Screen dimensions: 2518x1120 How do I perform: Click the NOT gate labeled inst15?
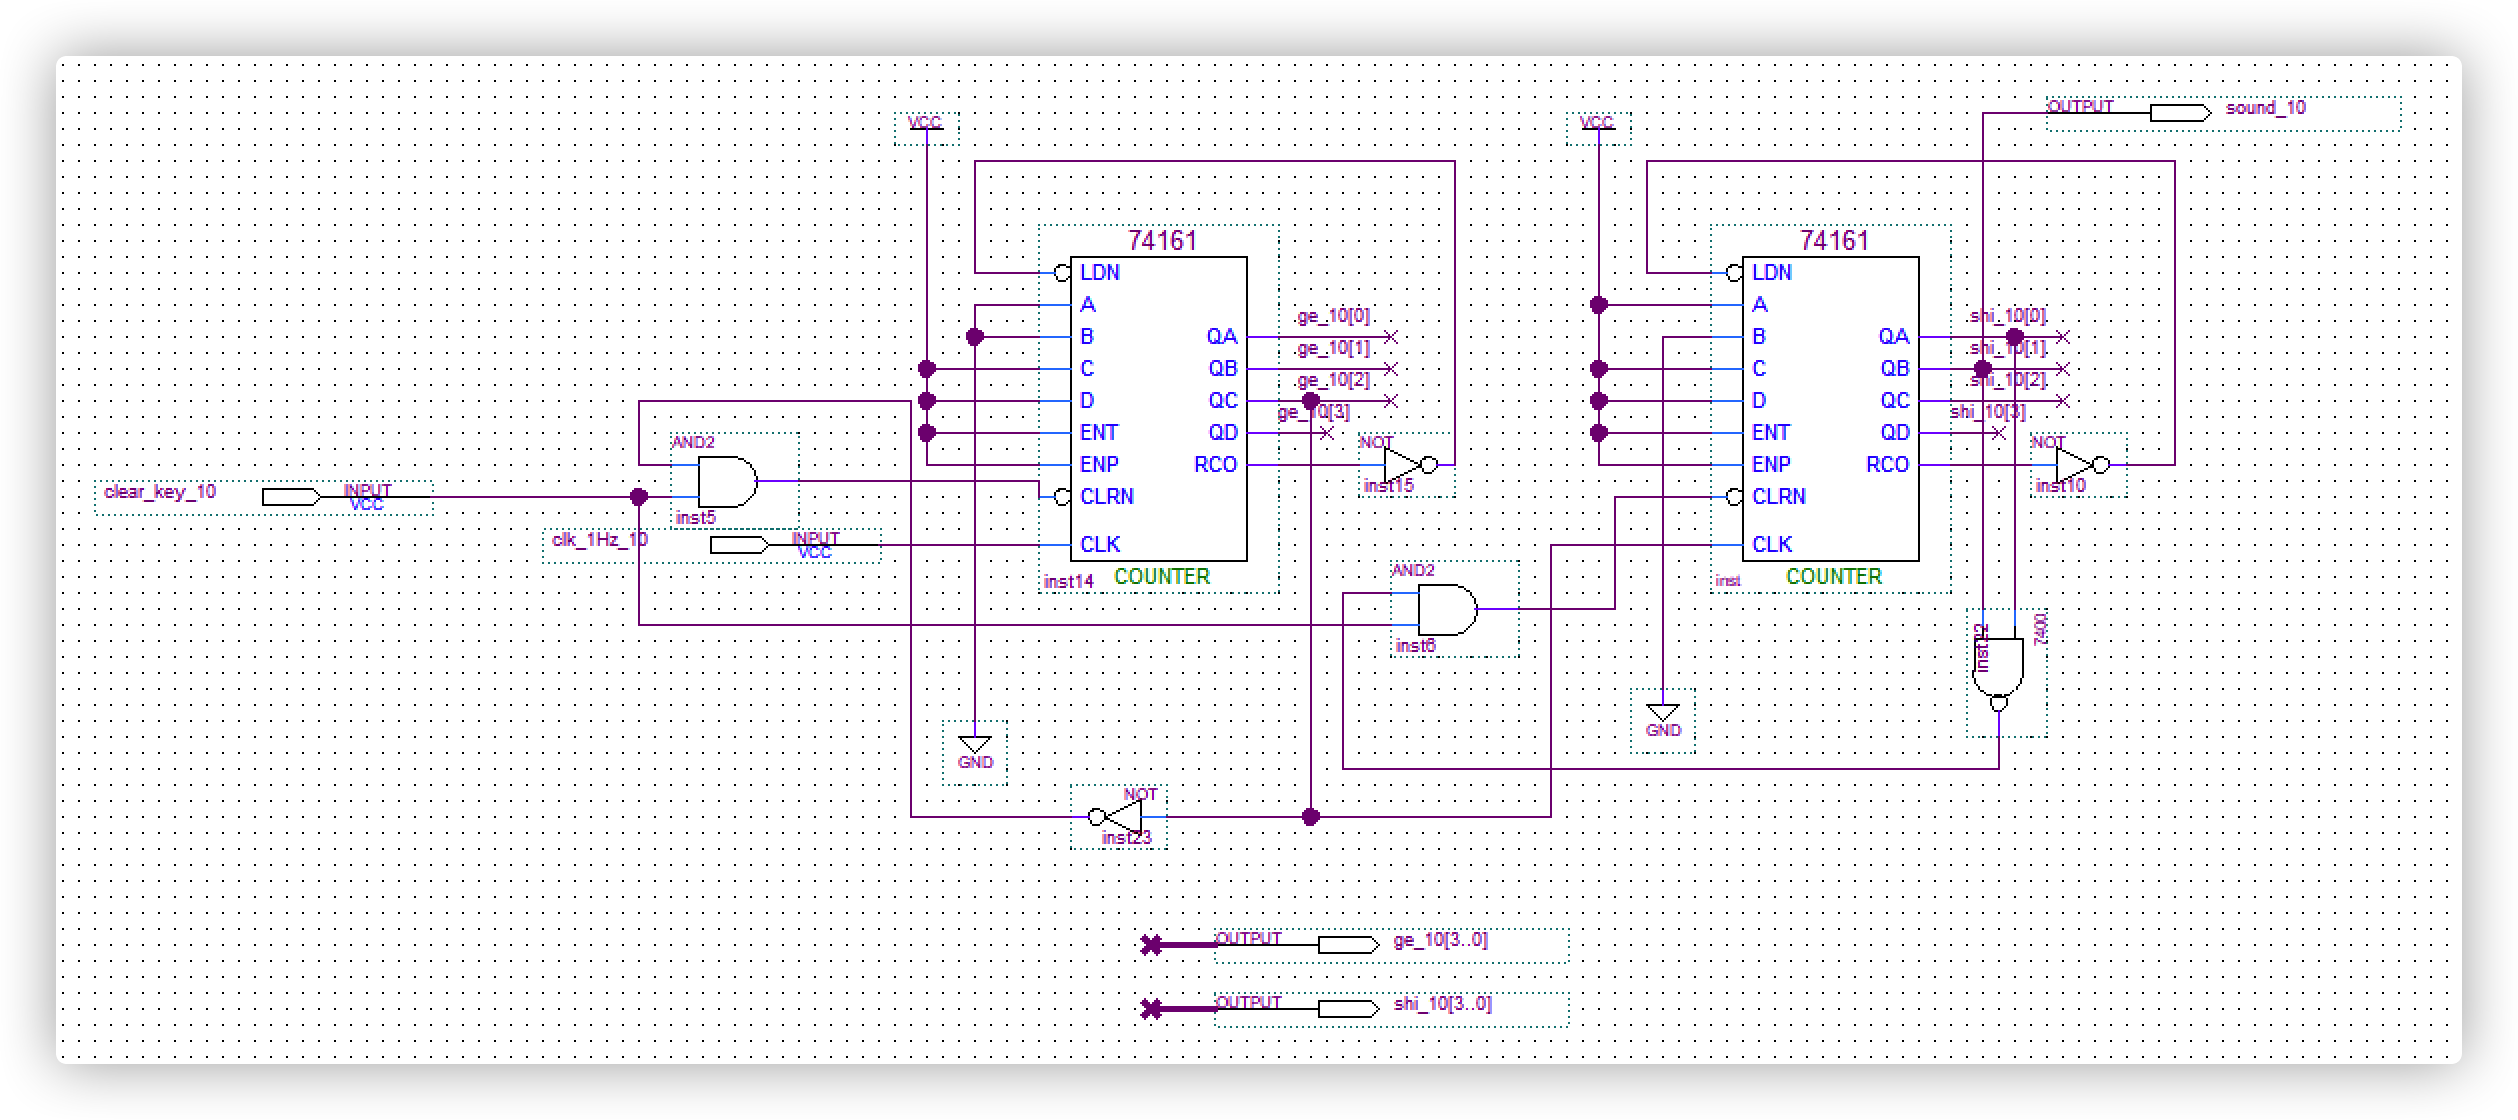pyautogui.click(x=1400, y=465)
